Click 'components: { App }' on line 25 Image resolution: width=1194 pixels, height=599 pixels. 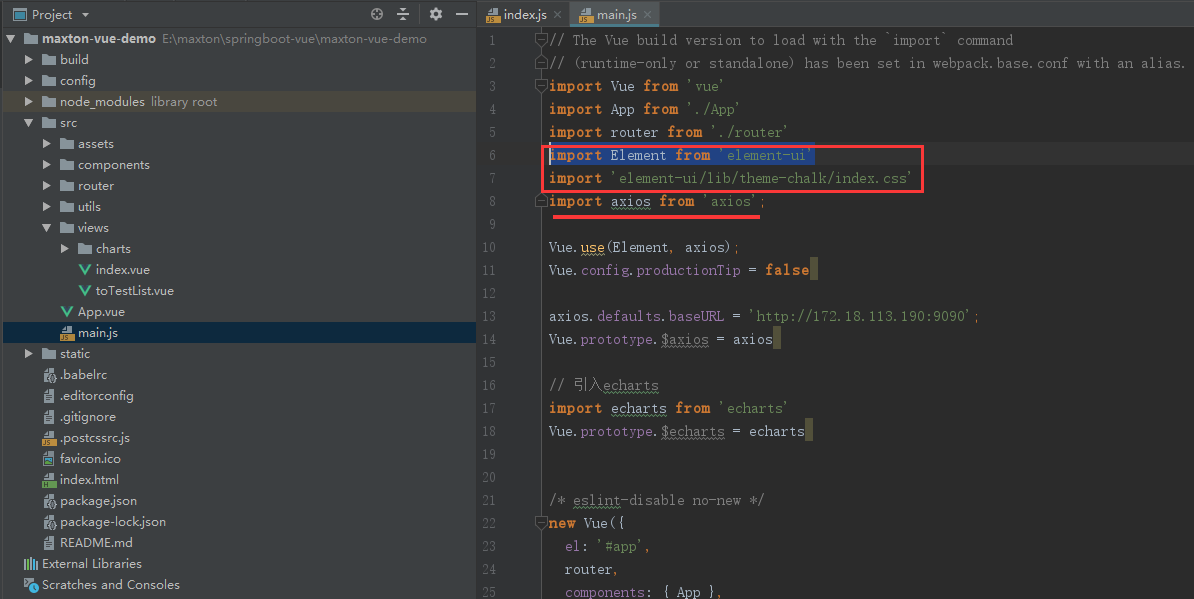[x=641, y=591]
